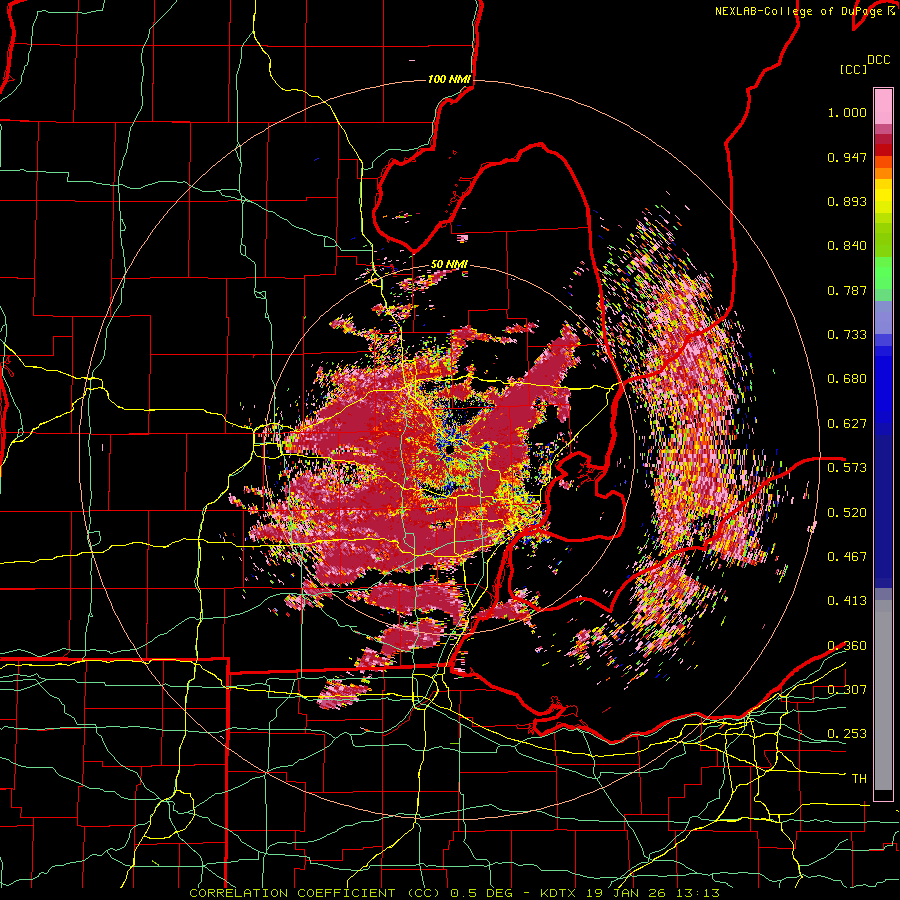This screenshot has height=900, width=900.
Task: Select the 0.413 scale label
Action: point(847,601)
